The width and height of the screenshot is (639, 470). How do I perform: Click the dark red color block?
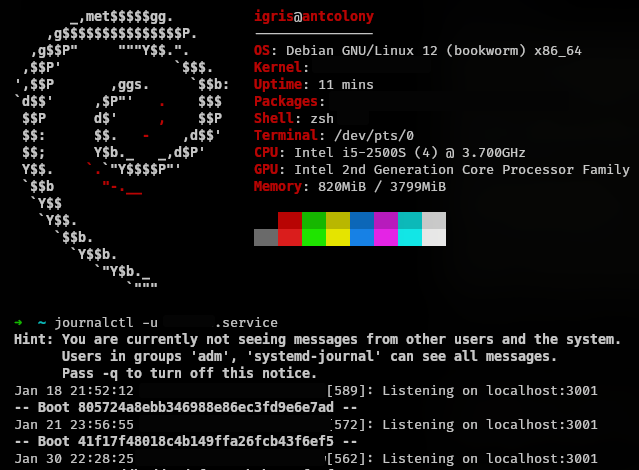pyautogui.click(x=290, y=220)
